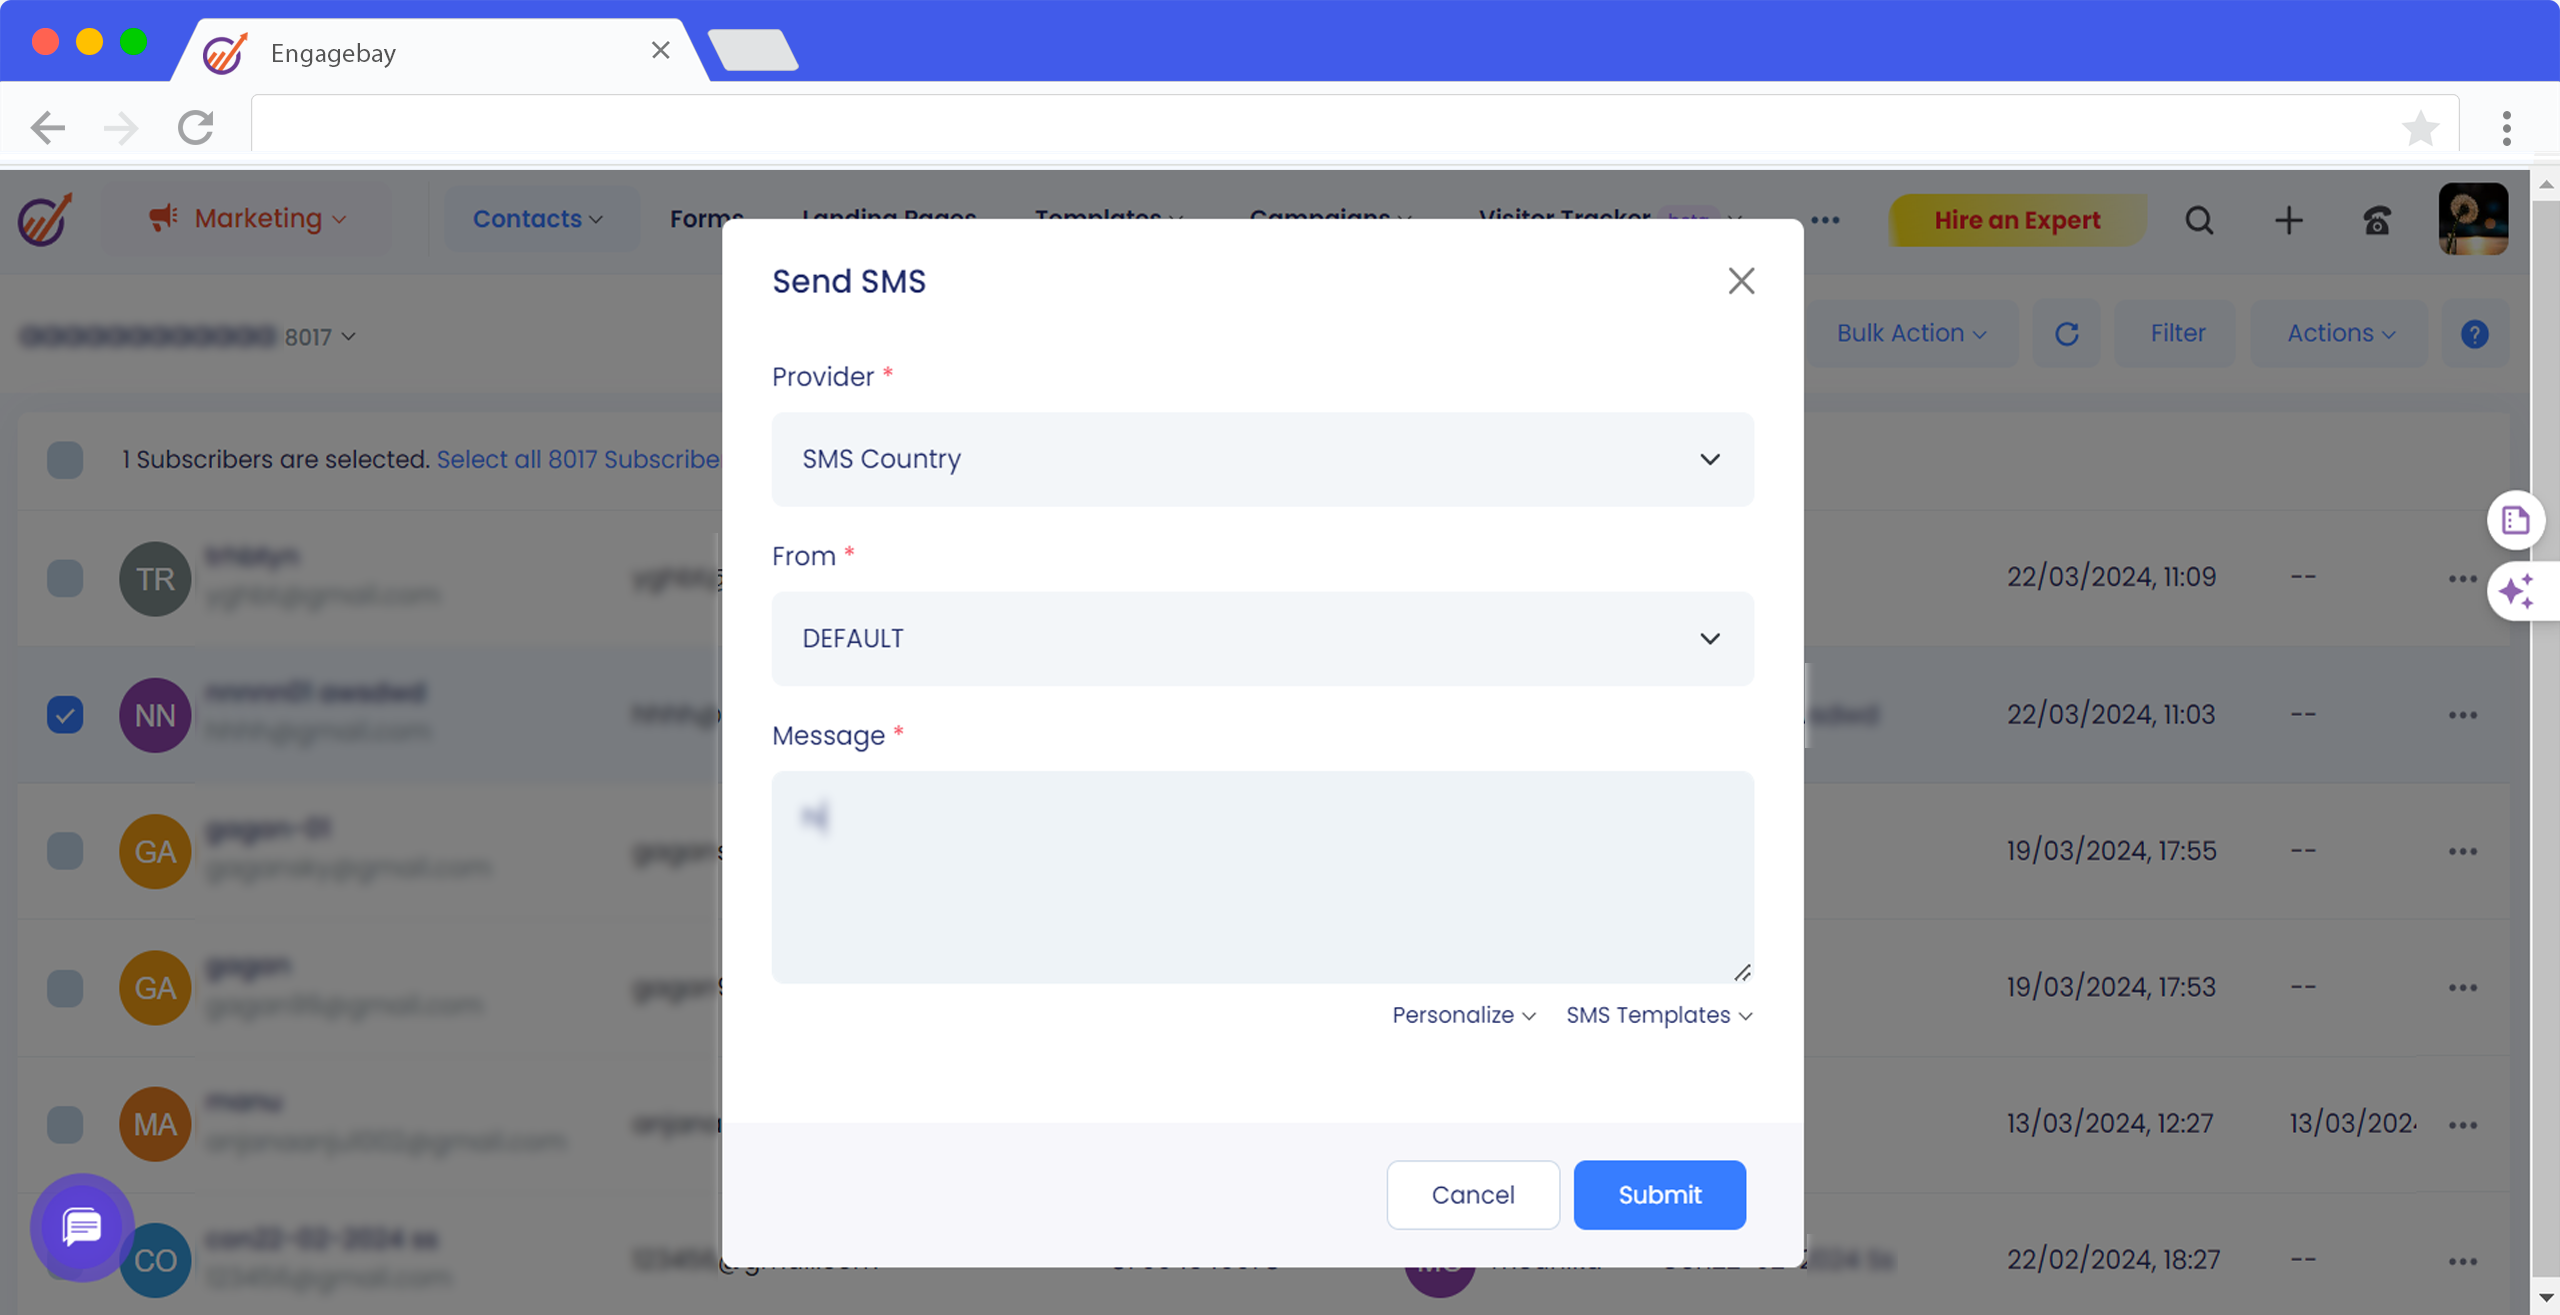The image size is (2560, 1315).
Task: Close the Send SMS dialog
Action: point(1741,281)
